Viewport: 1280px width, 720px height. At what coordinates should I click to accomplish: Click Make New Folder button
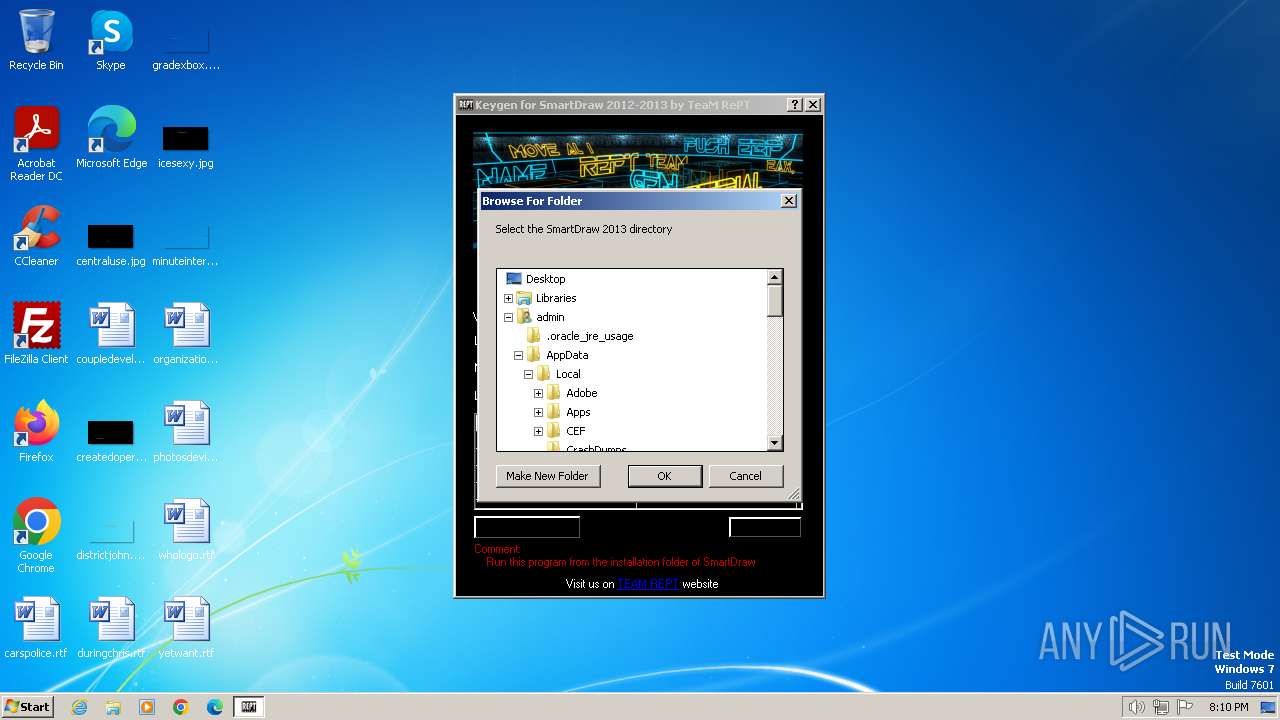(547, 476)
